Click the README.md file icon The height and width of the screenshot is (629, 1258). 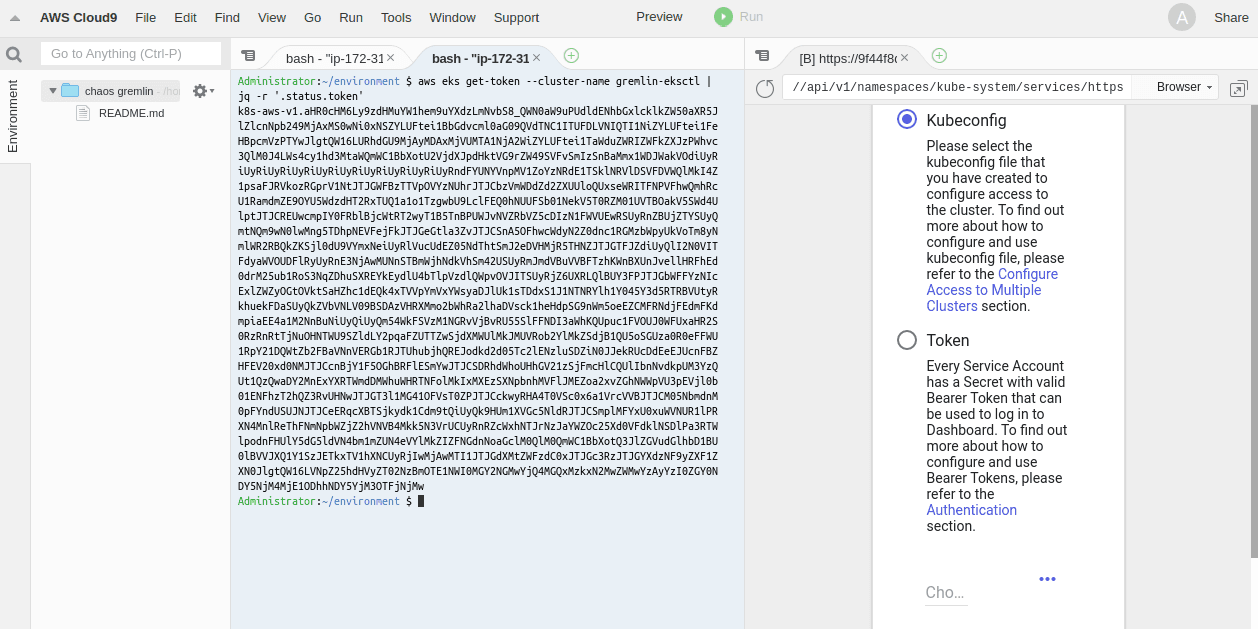pyautogui.click(x=83, y=113)
